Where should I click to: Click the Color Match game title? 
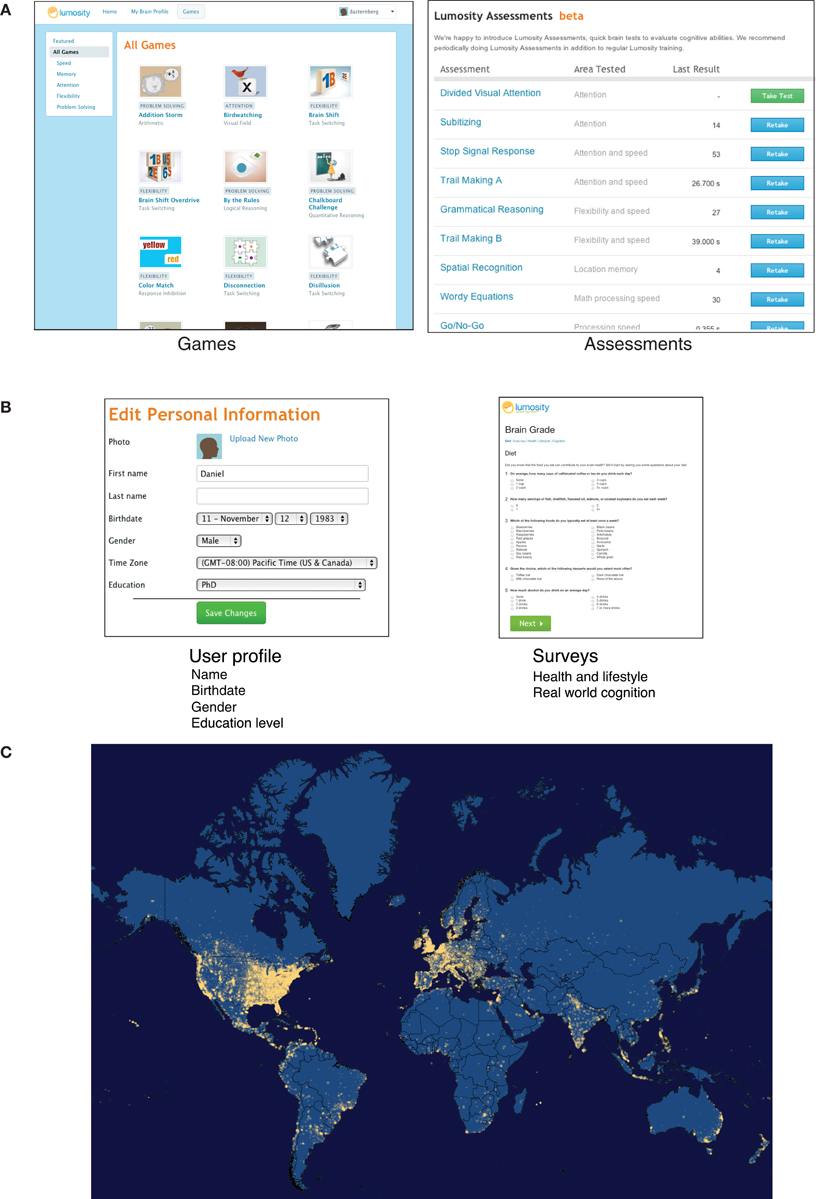pos(156,285)
